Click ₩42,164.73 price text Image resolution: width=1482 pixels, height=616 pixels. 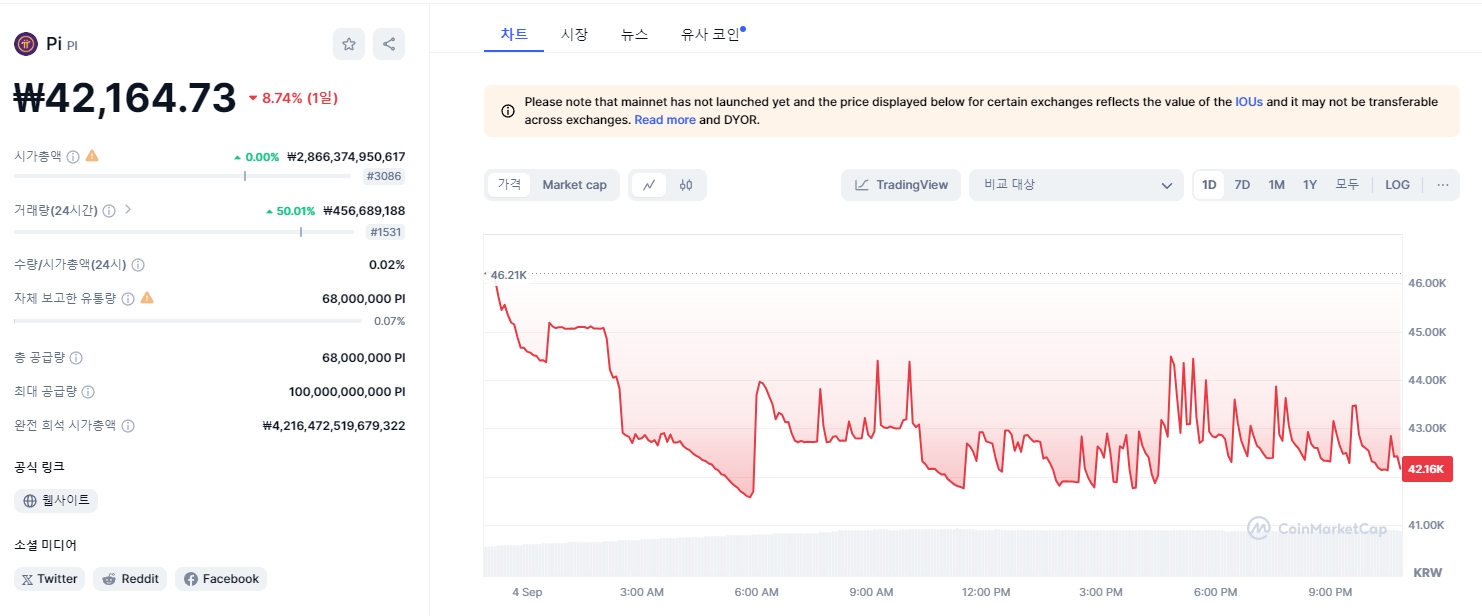pos(125,97)
